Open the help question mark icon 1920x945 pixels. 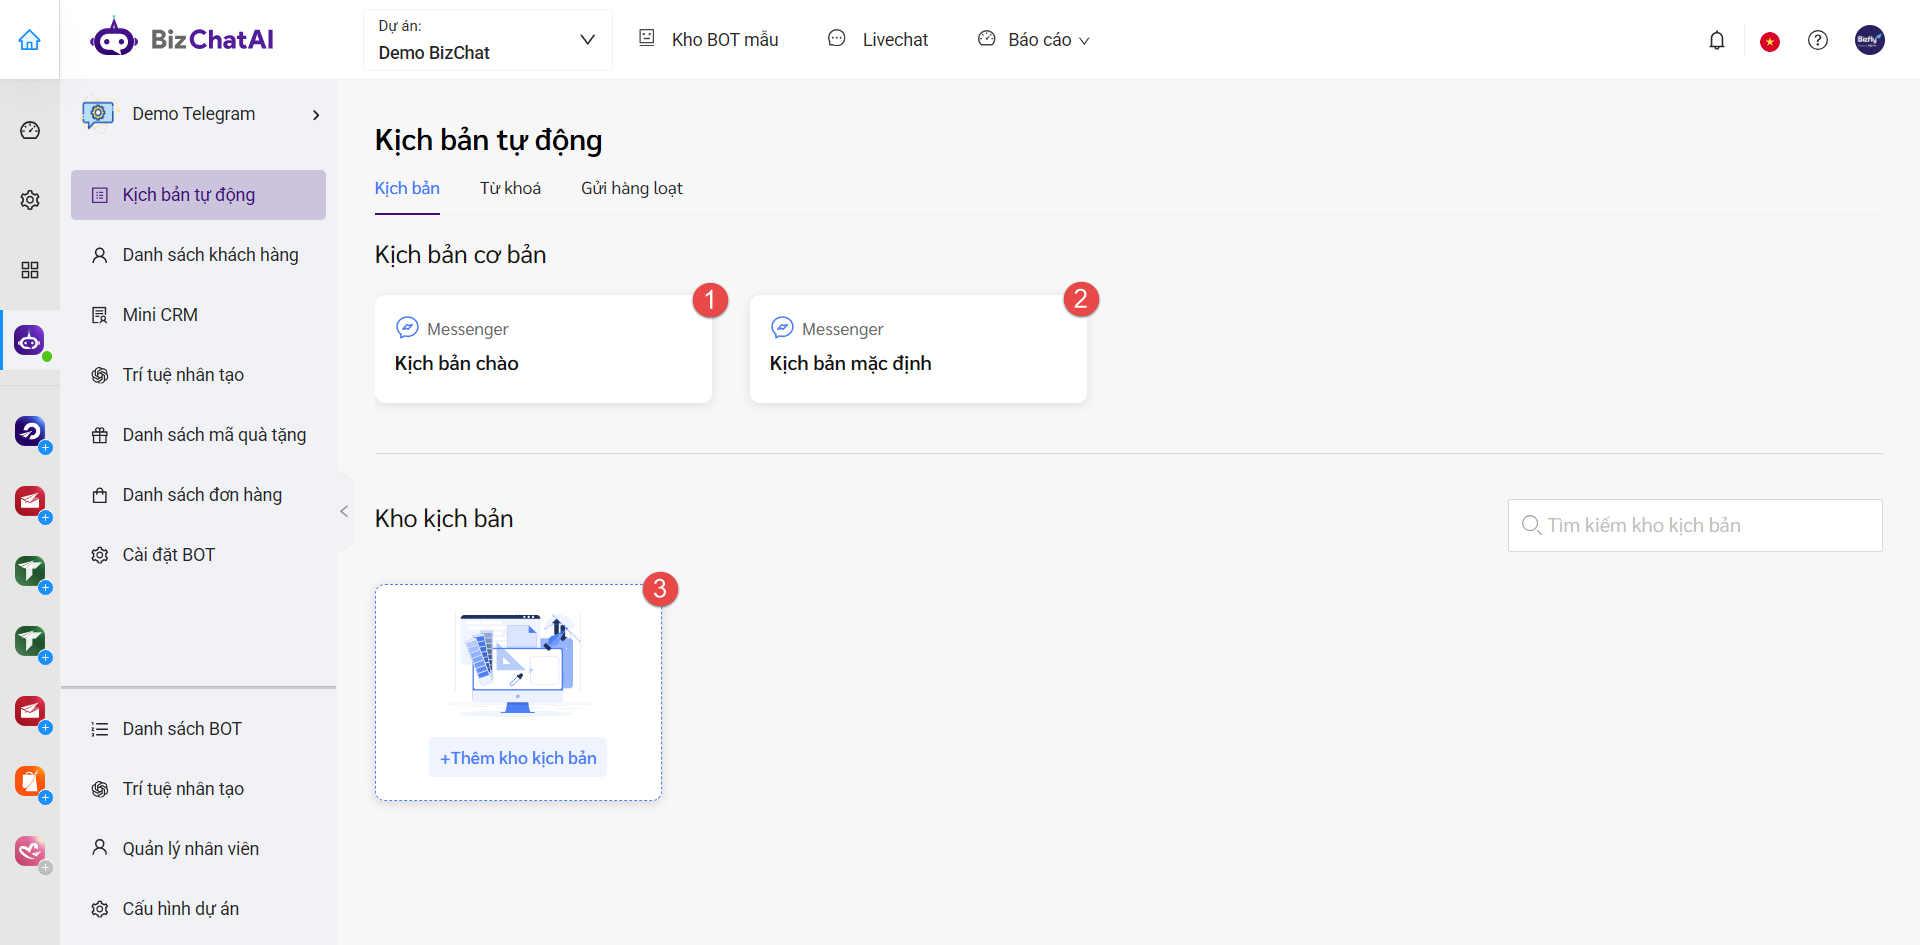coord(1818,40)
